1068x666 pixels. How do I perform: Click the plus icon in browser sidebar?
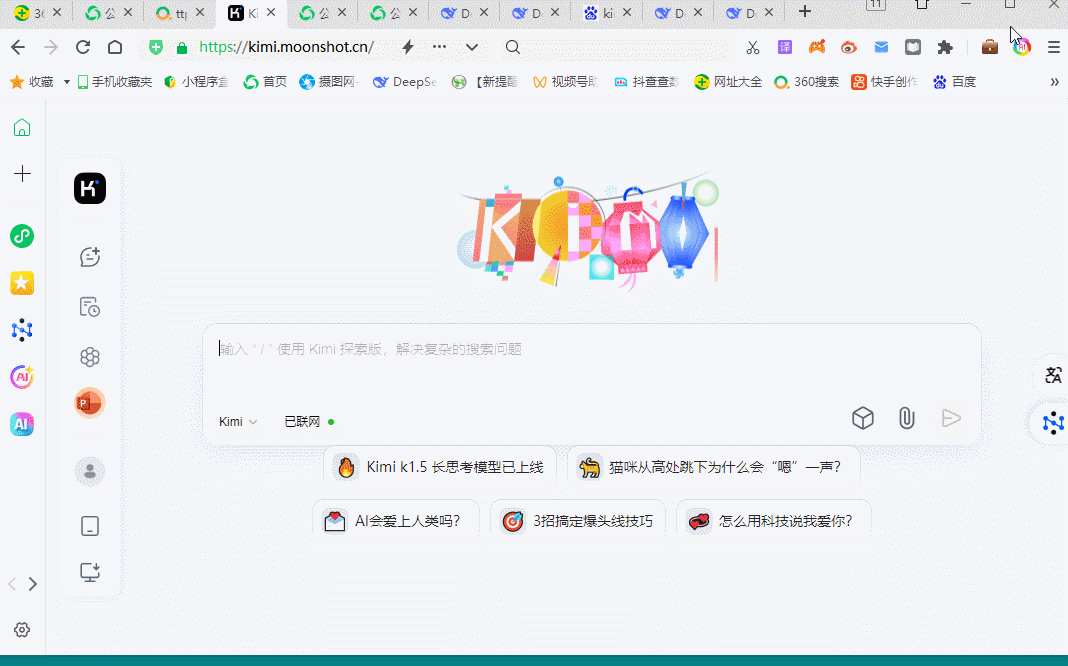point(22,174)
